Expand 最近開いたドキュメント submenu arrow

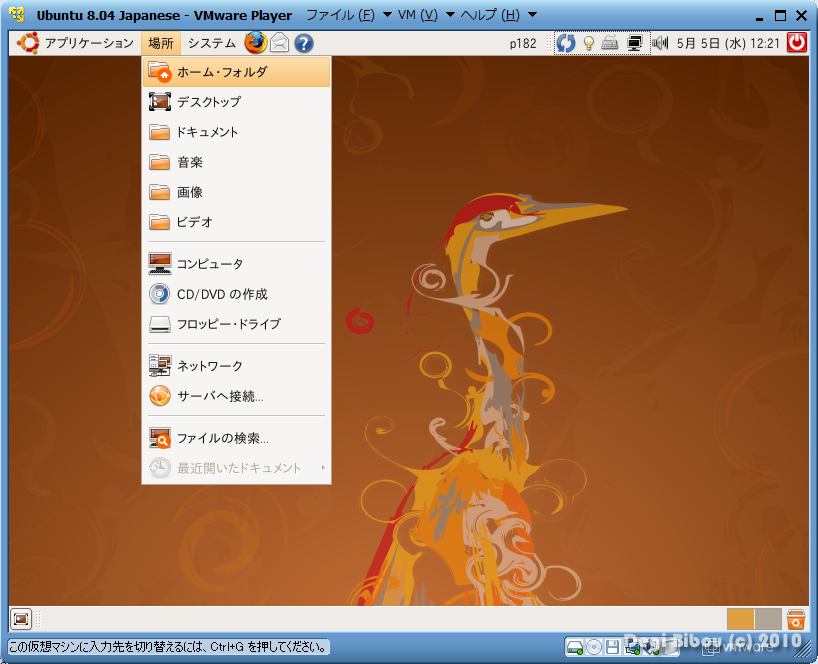coord(323,468)
